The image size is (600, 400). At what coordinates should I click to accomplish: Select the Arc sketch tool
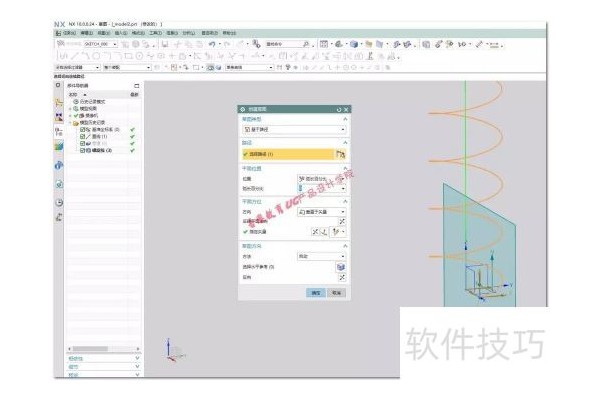click(86, 56)
